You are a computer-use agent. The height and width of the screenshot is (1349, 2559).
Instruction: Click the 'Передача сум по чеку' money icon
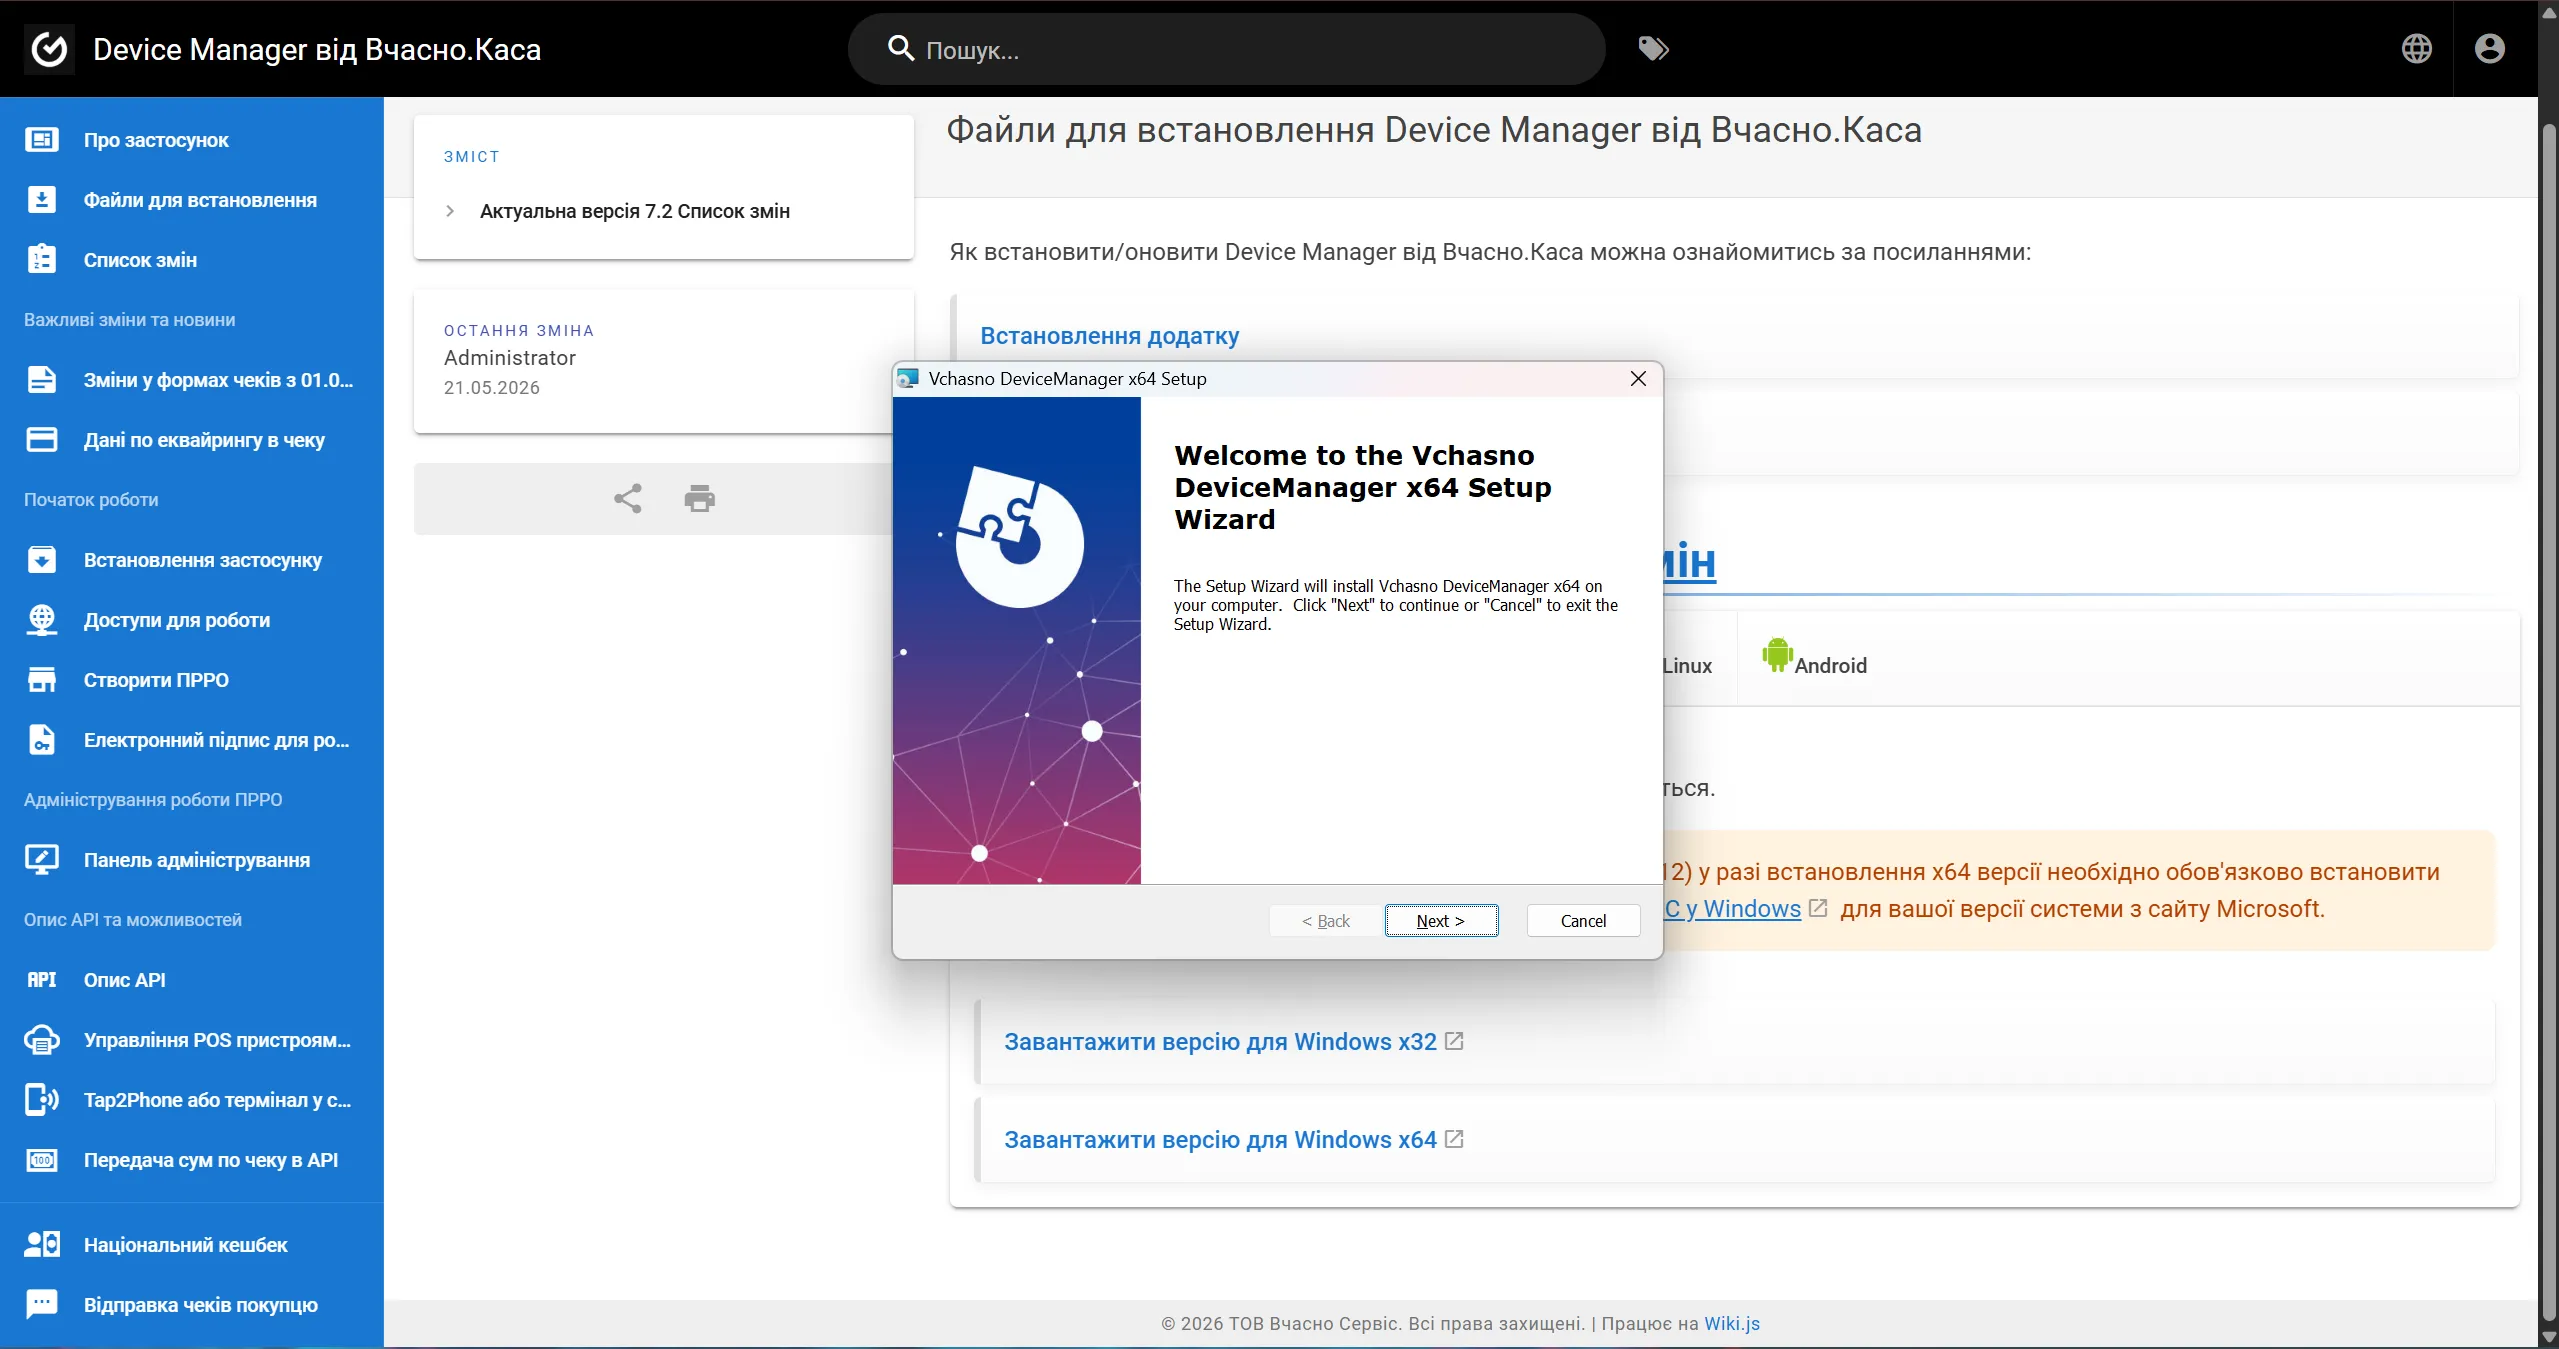pos(42,1160)
